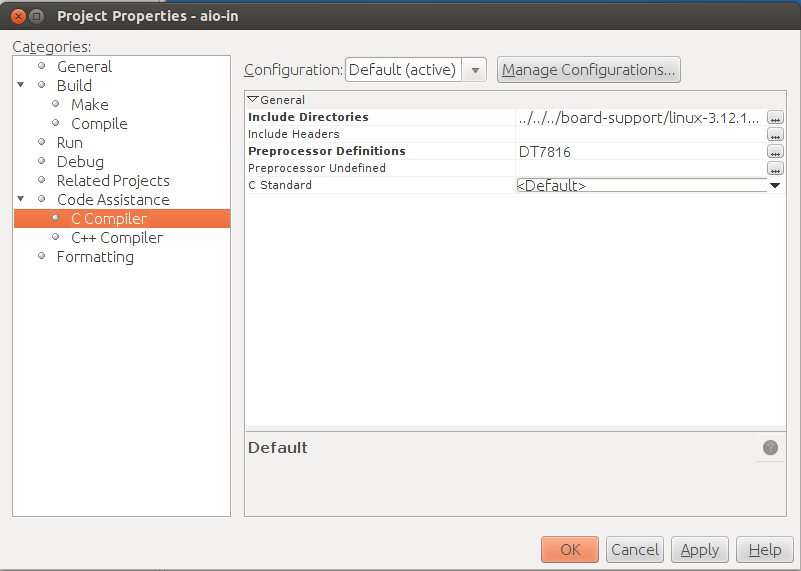Open the Configuration dropdown
The height and width of the screenshot is (571, 801).
point(476,70)
